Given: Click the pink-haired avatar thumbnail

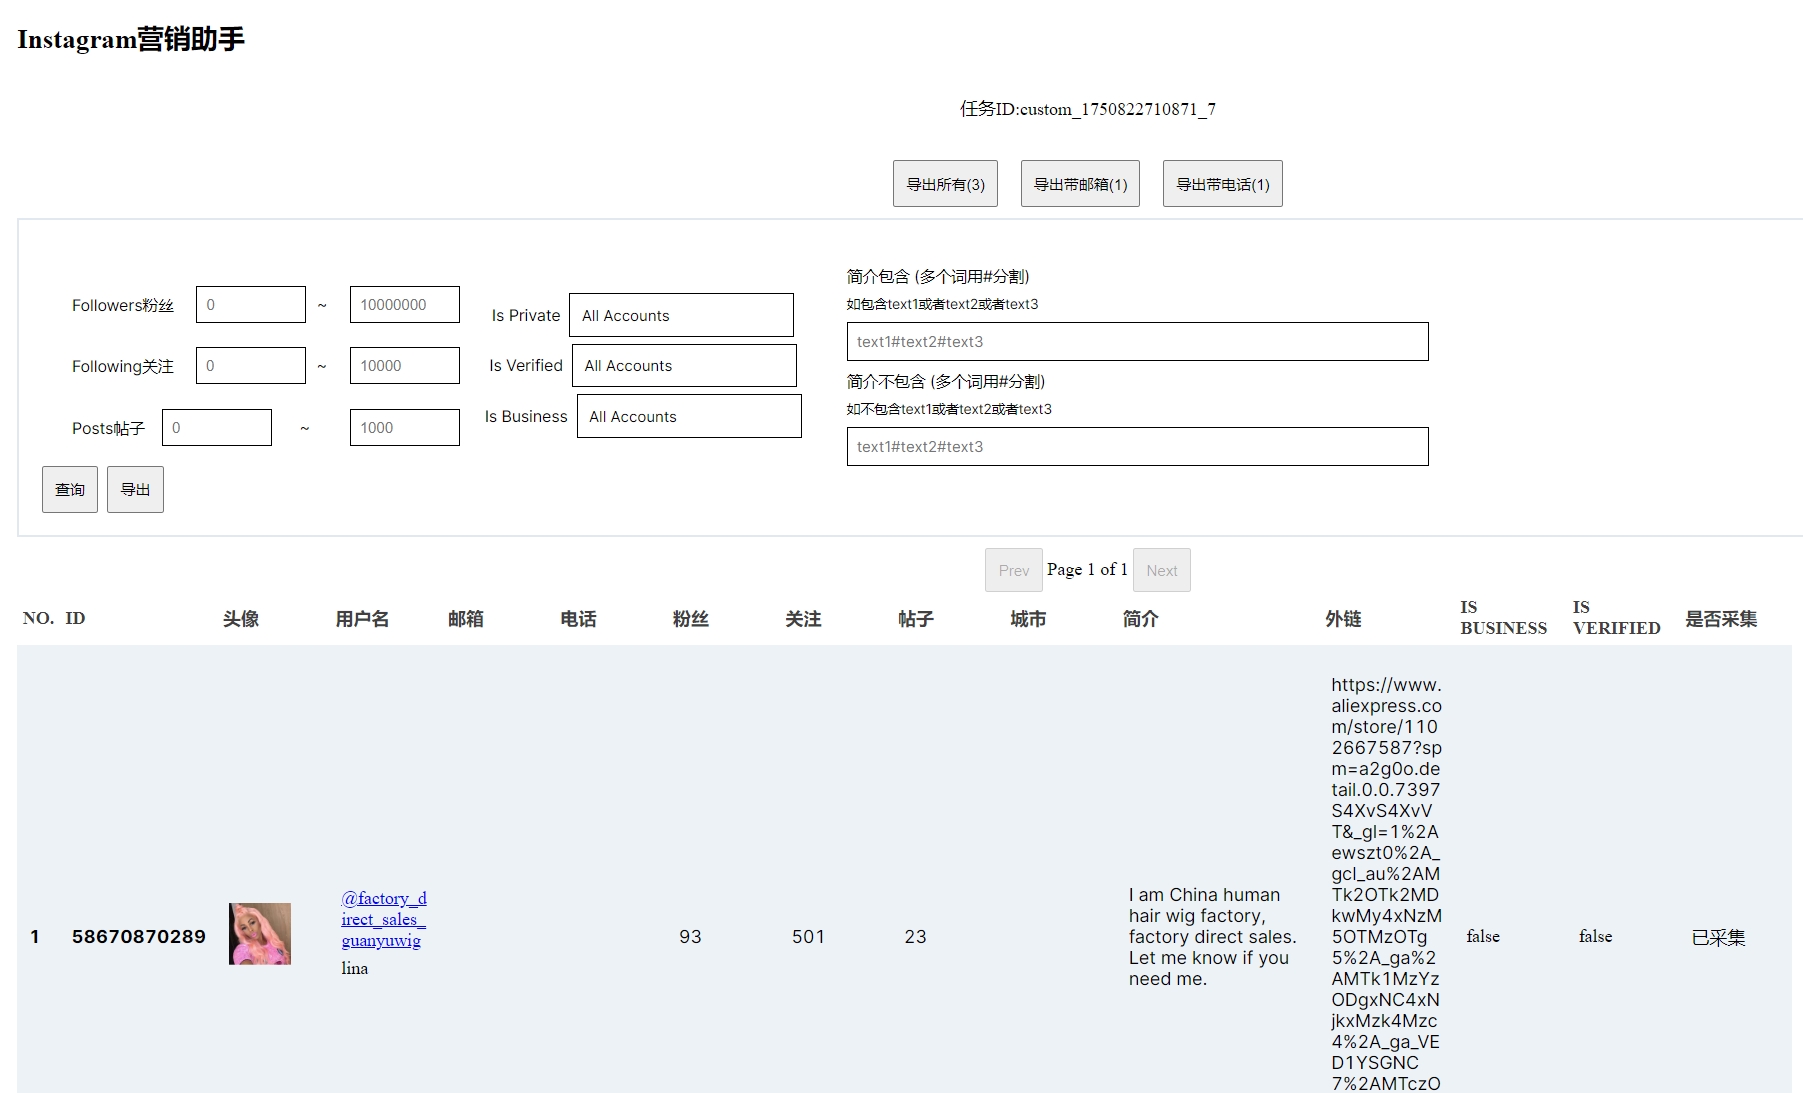Looking at the screenshot, I should click(x=260, y=934).
